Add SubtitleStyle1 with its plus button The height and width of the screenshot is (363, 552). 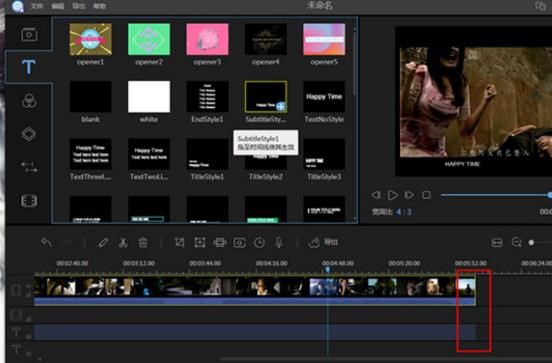point(281,106)
